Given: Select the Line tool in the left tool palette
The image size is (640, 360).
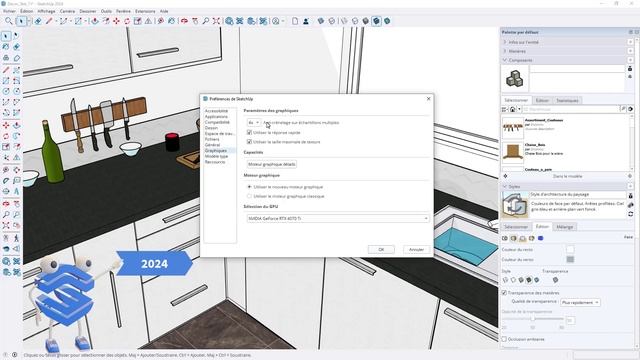Looking at the screenshot, I should pyautogui.click(x=6, y=70).
